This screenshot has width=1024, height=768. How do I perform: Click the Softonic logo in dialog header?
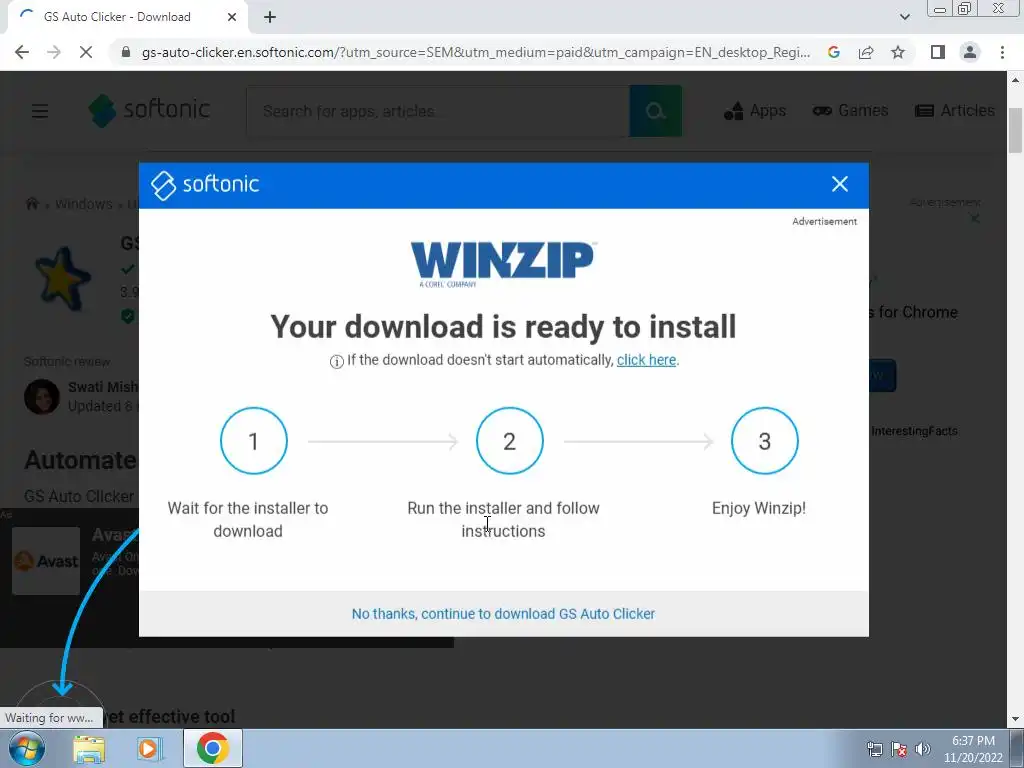(205, 185)
